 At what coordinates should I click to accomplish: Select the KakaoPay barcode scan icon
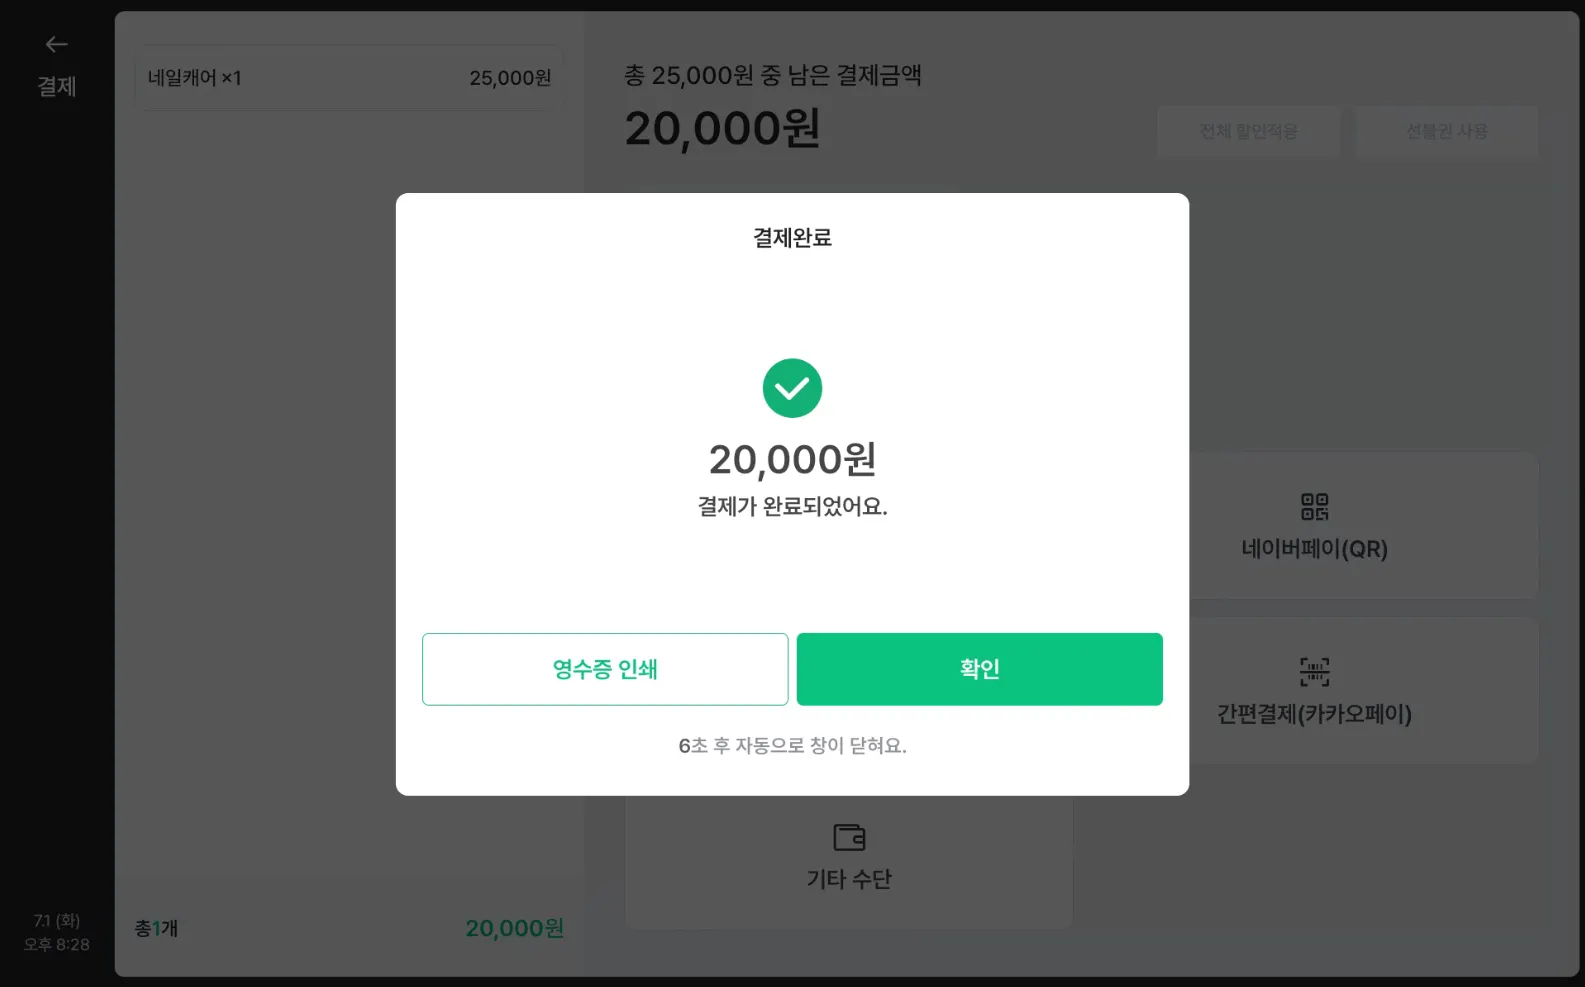point(1314,671)
